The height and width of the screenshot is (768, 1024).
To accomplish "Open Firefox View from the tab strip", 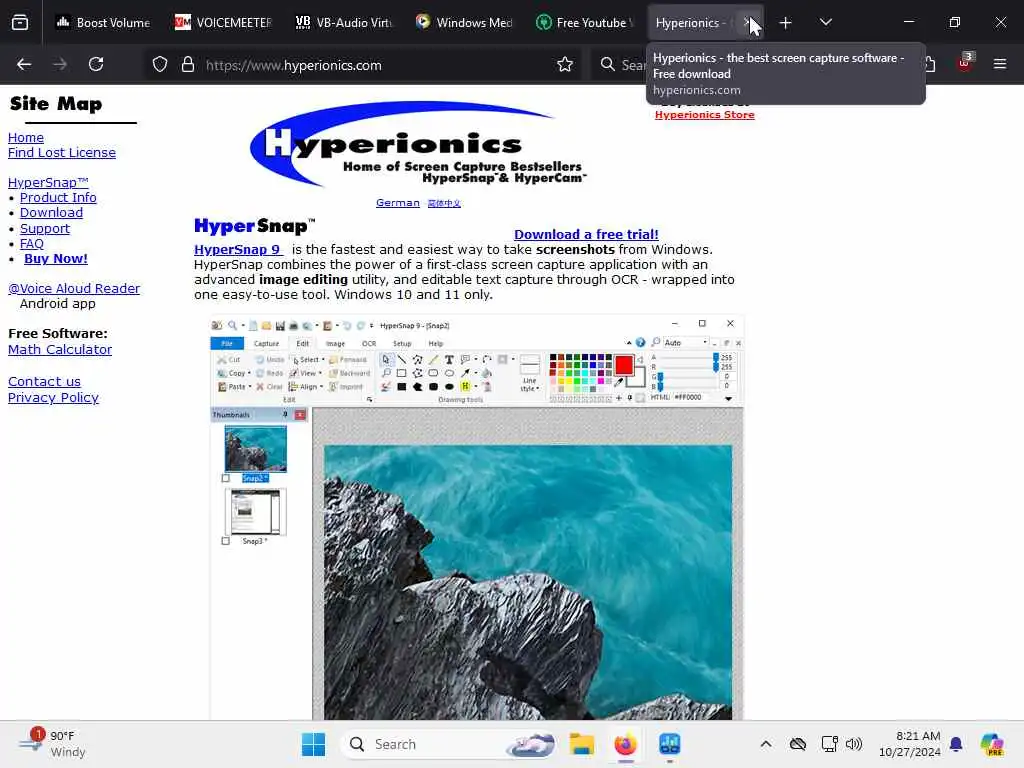I will [x=20, y=23].
